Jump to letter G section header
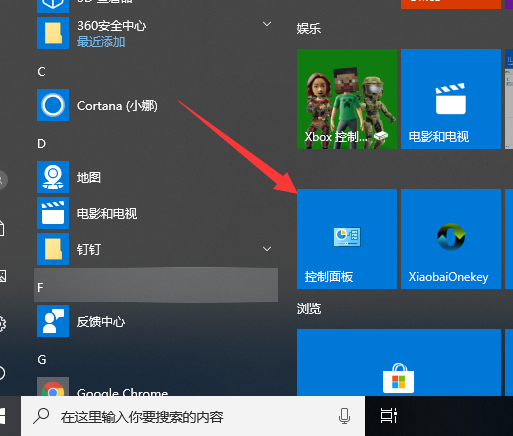The height and width of the screenshot is (436, 513). (42, 360)
